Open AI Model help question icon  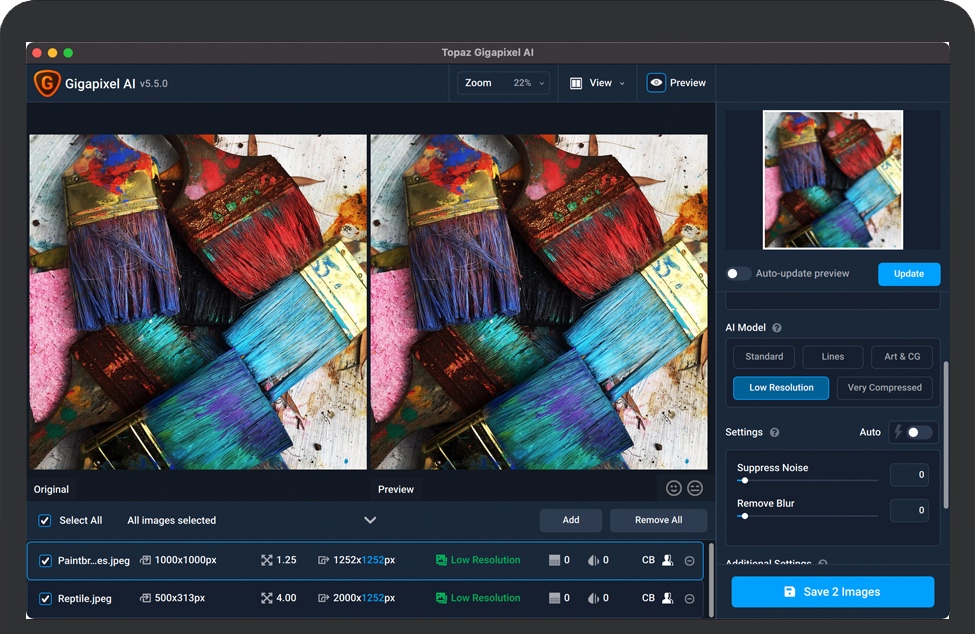tap(777, 328)
